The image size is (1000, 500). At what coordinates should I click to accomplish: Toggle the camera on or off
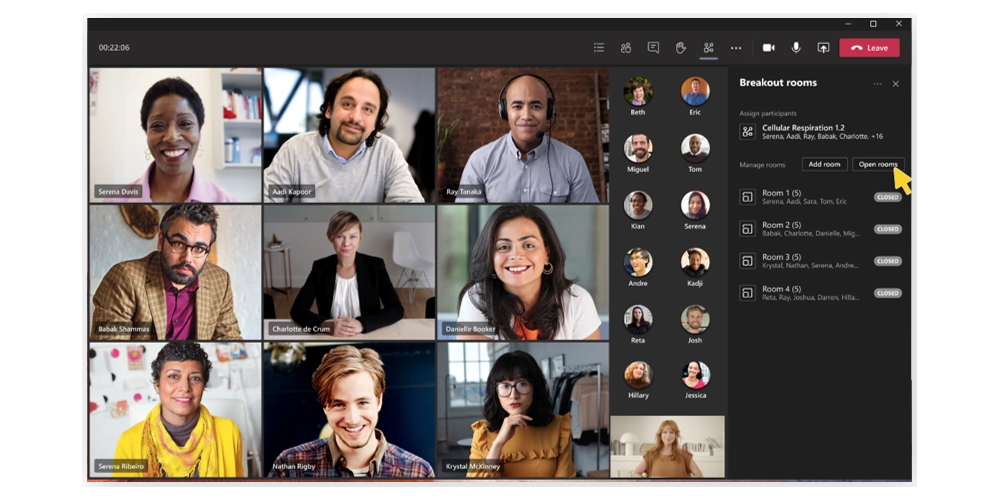(x=768, y=48)
